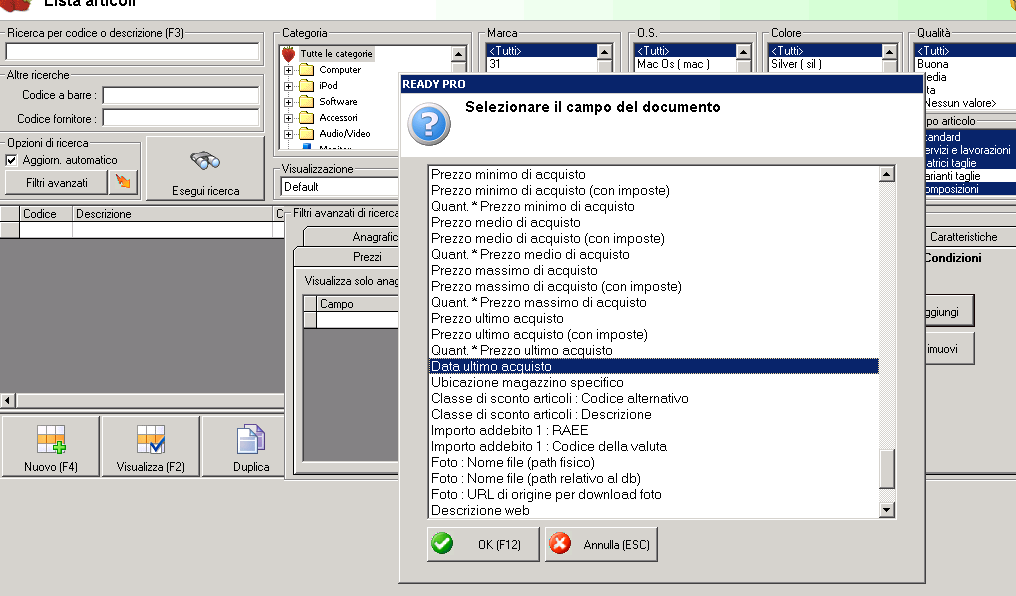Toggle the Aggiorn. automatico checkbox
Screen dimensions: 1016x596
11,160
